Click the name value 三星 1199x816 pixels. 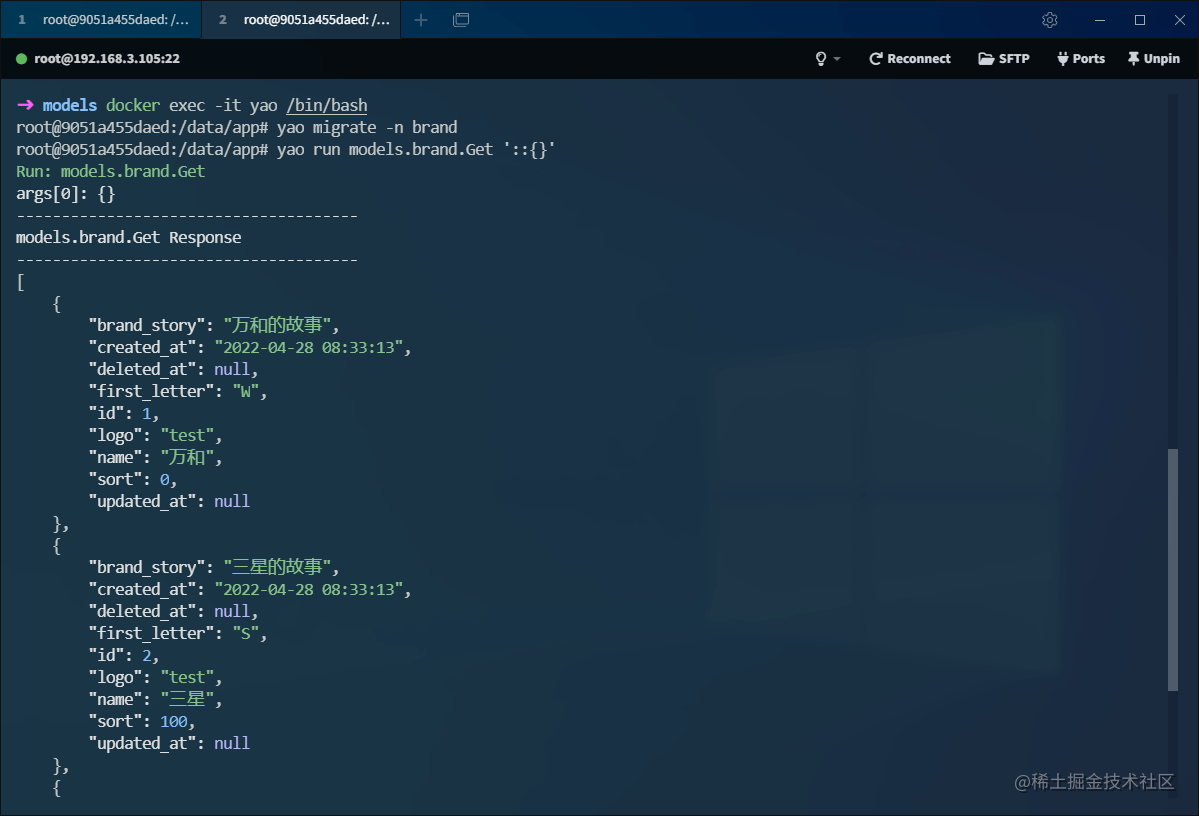[187, 700]
